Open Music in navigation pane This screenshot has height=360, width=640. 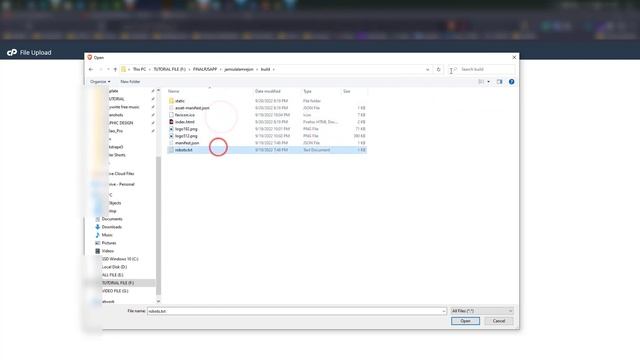tap(107, 235)
